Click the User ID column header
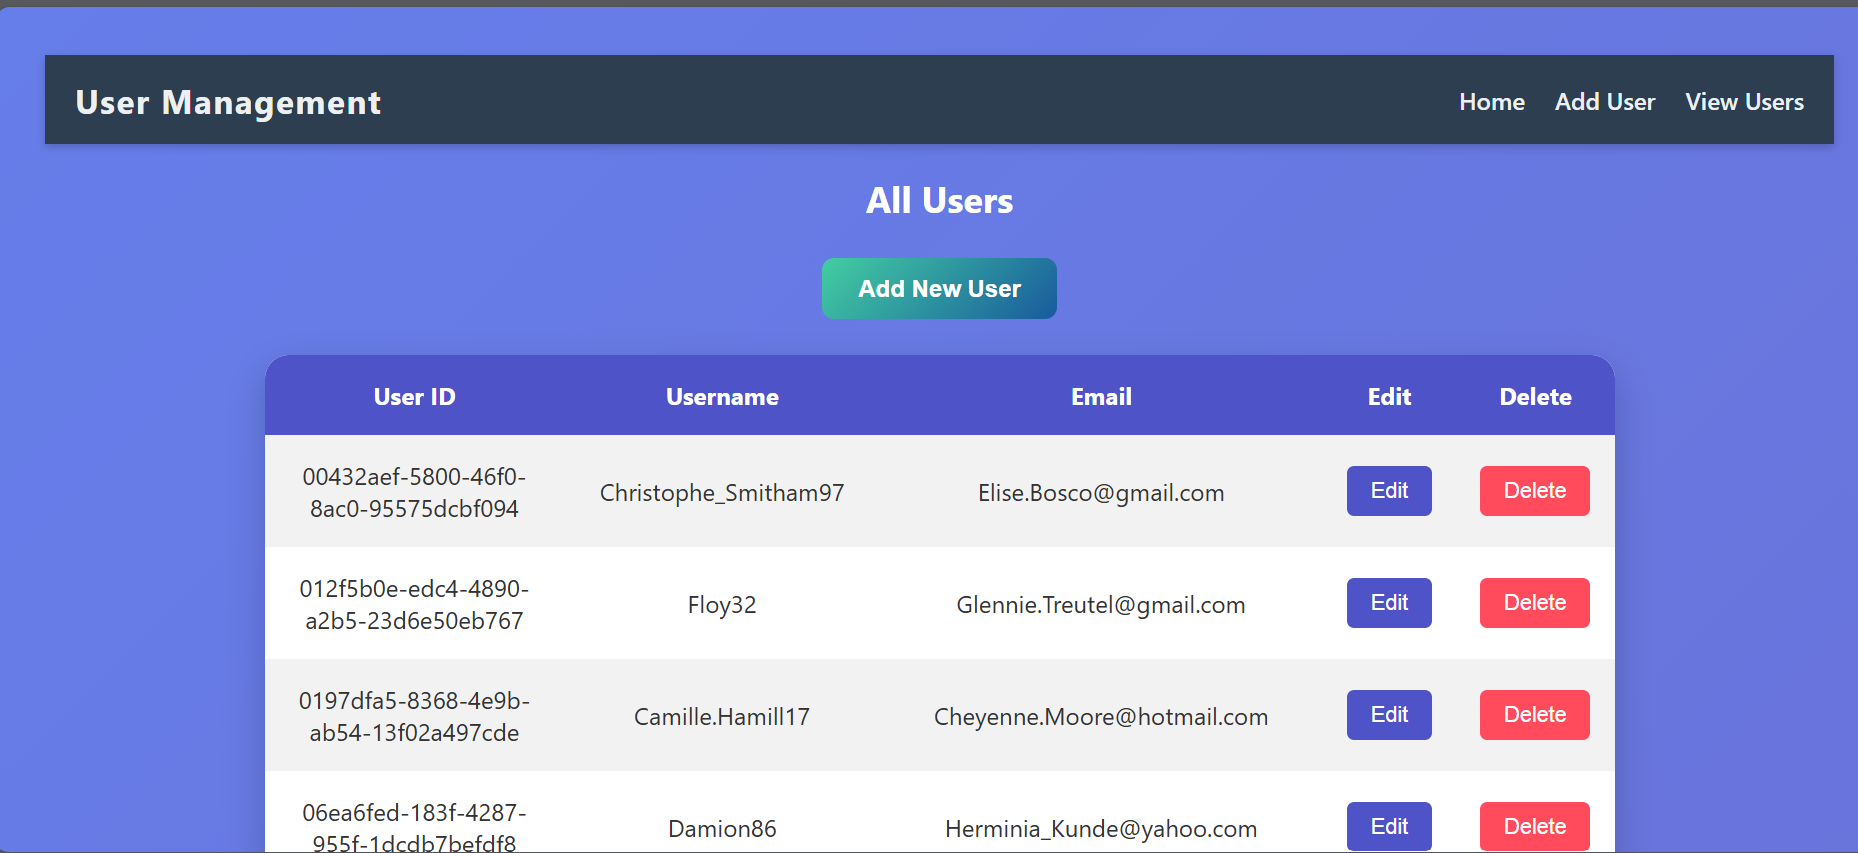 pyautogui.click(x=414, y=397)
